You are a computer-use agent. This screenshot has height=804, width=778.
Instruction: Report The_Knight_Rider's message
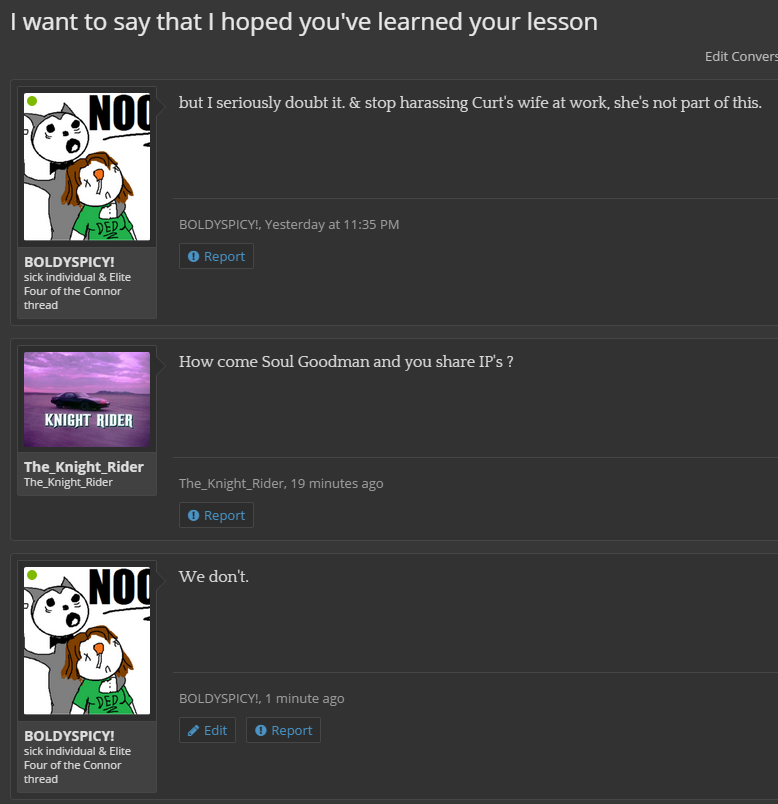click(216, 515)
